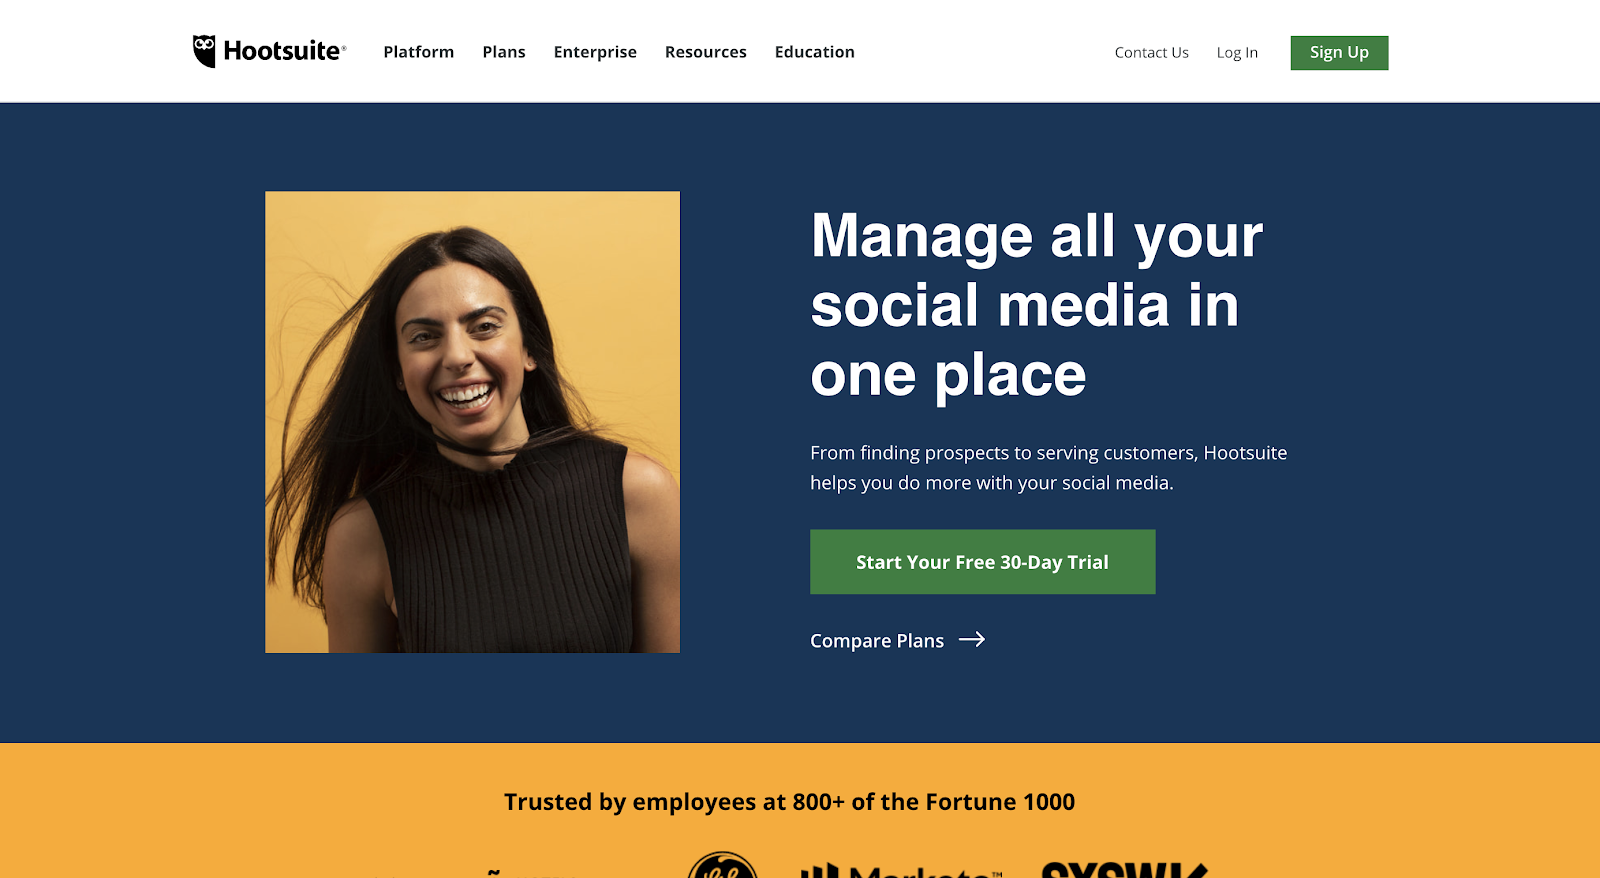This screenshot has height=878, width=1600.
Task: Open the Enterprise navigation item
Action: click(595, 52)
